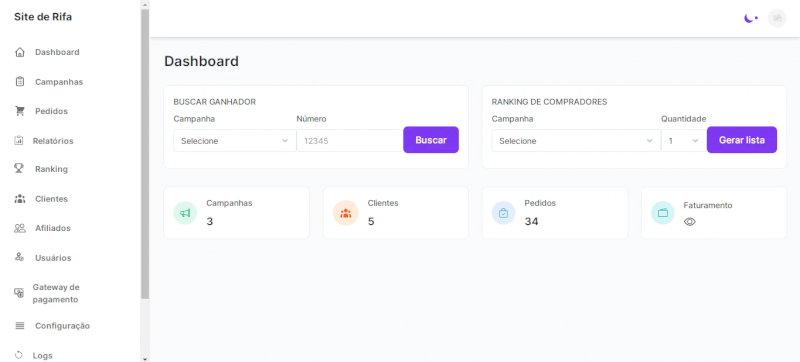This screenshot has width=800, height=362.
Task: Click the Logs refresh icon
Action: pos(19,355)
